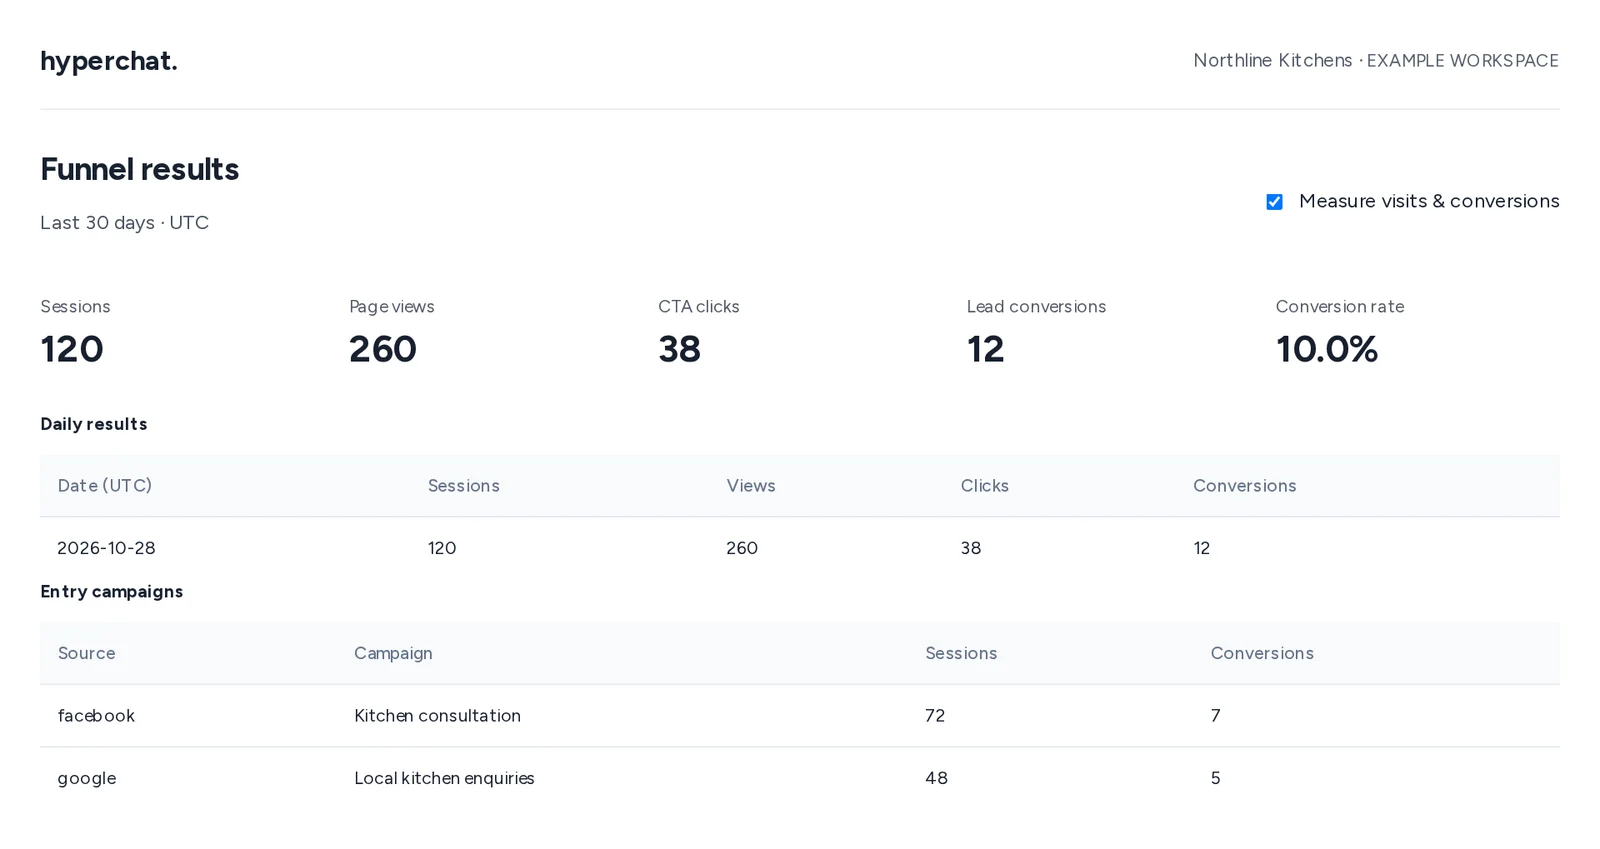1600x849 pixels.
Task: Click the Conversion rate summary label
Action: [1340, 307]
